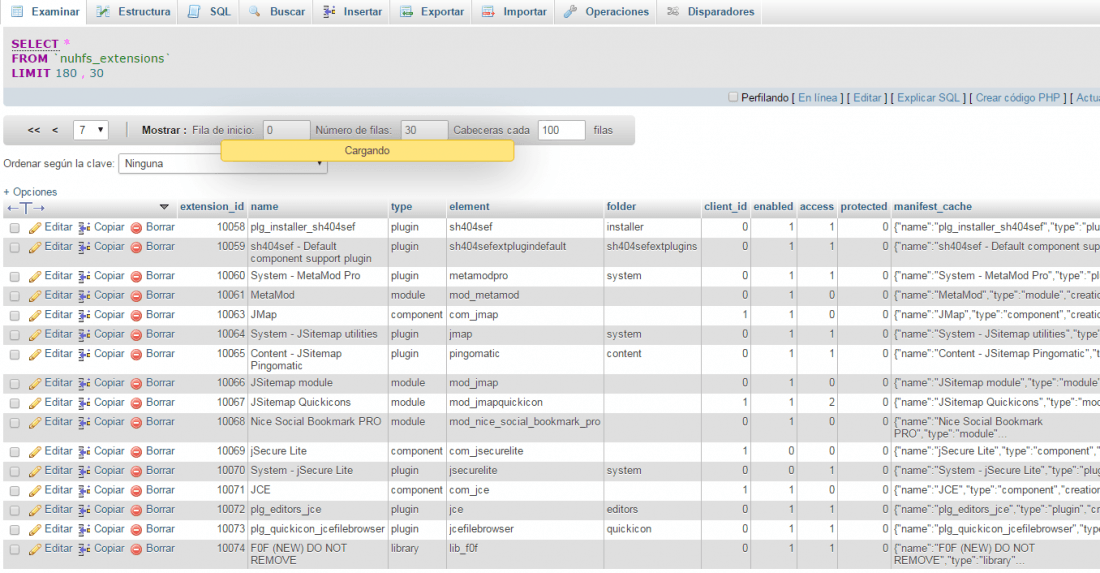Click delete icon for row 10074
1100x573 pixels.
click(137, 550)
